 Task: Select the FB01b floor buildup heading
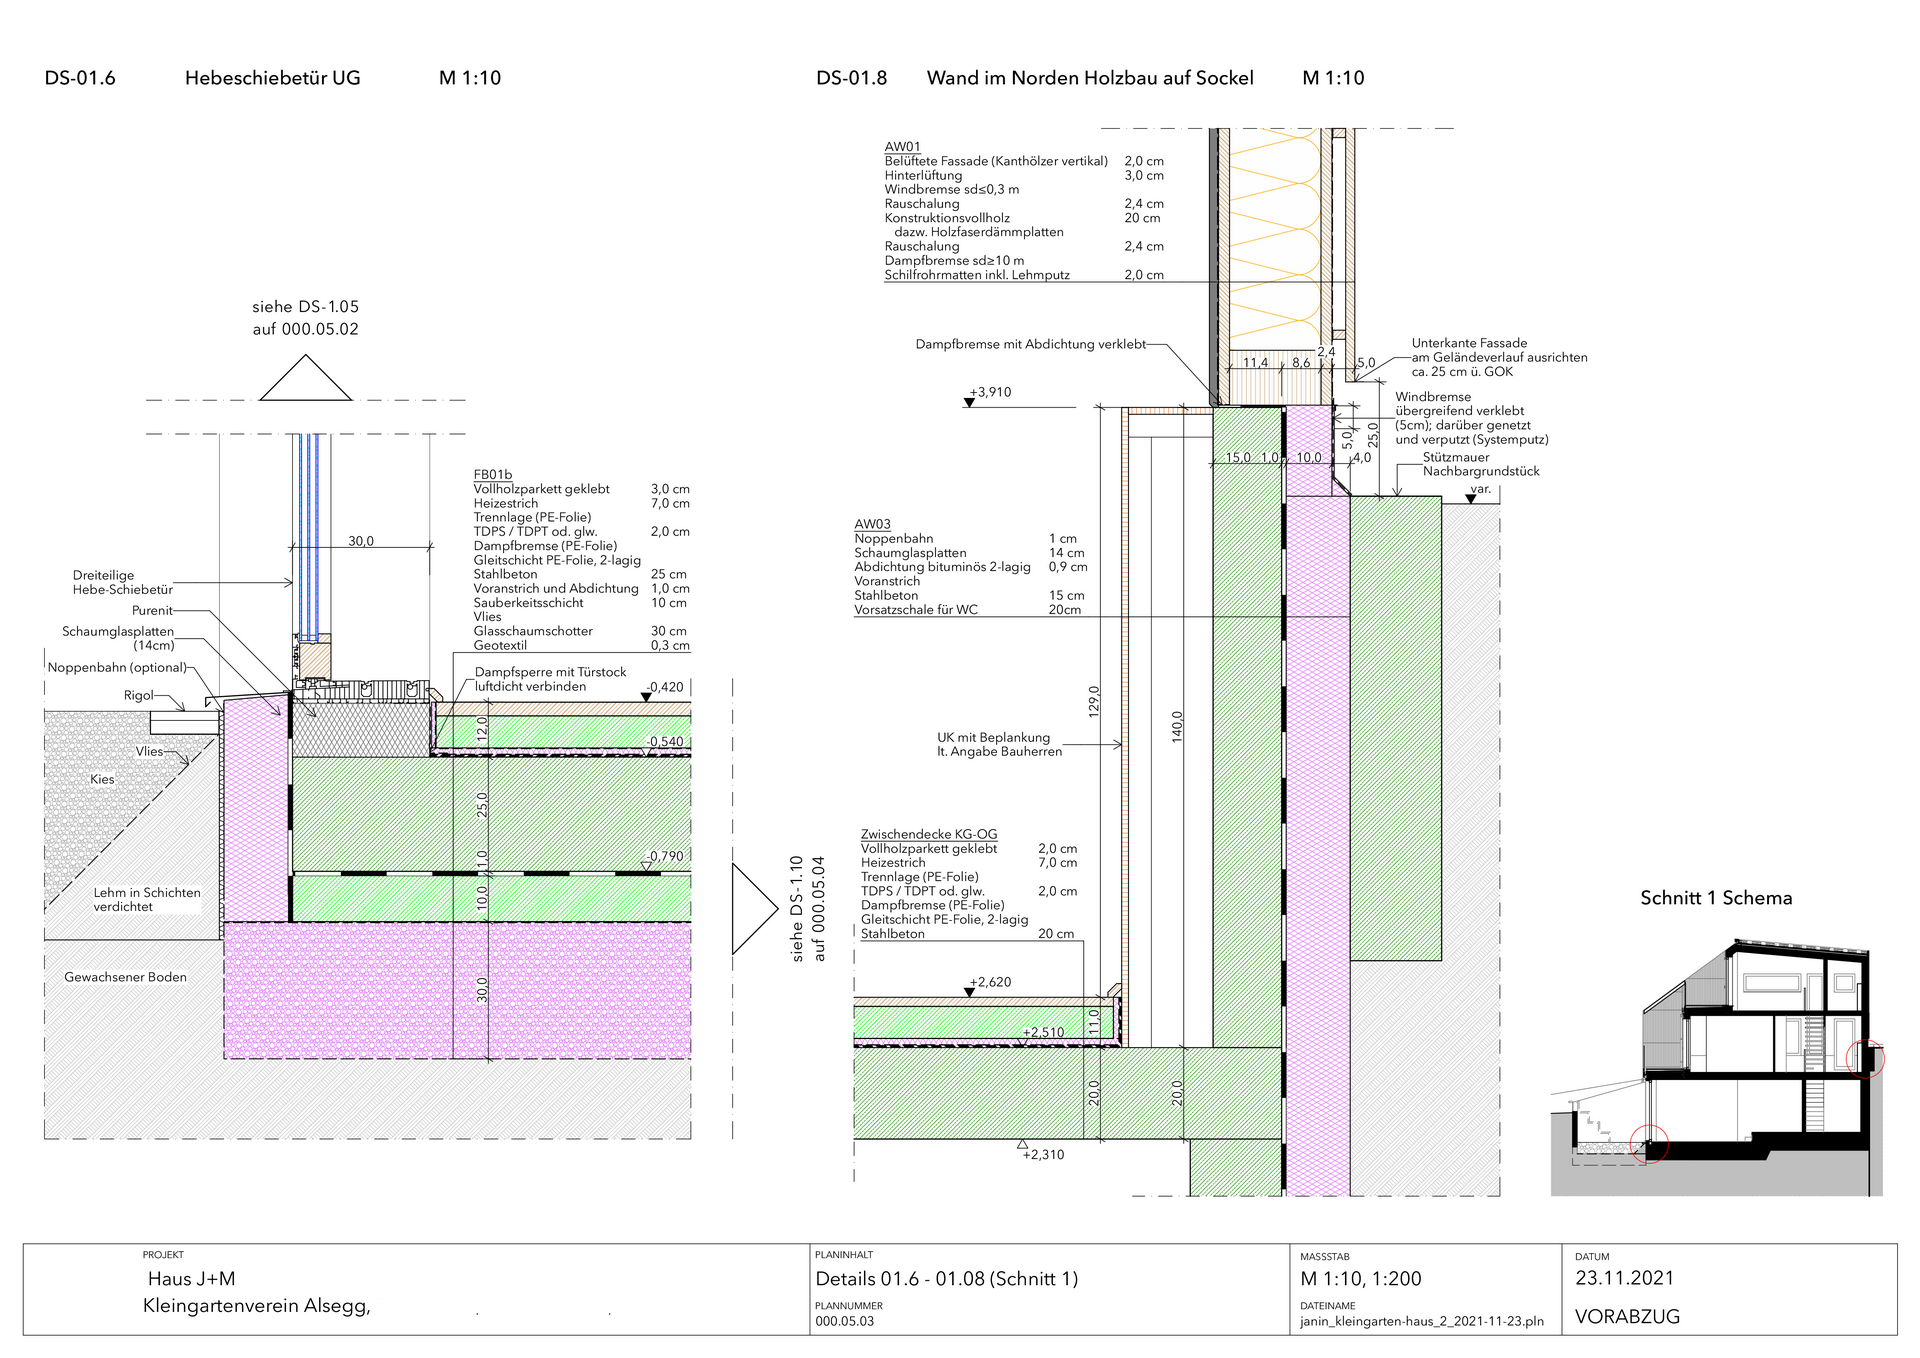(x=492, y=475)
